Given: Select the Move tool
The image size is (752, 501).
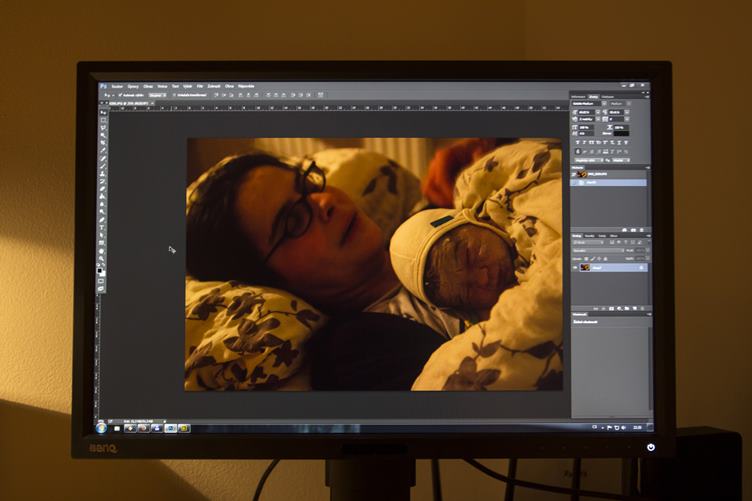Looking at the screenshot, I should [103, 112].
